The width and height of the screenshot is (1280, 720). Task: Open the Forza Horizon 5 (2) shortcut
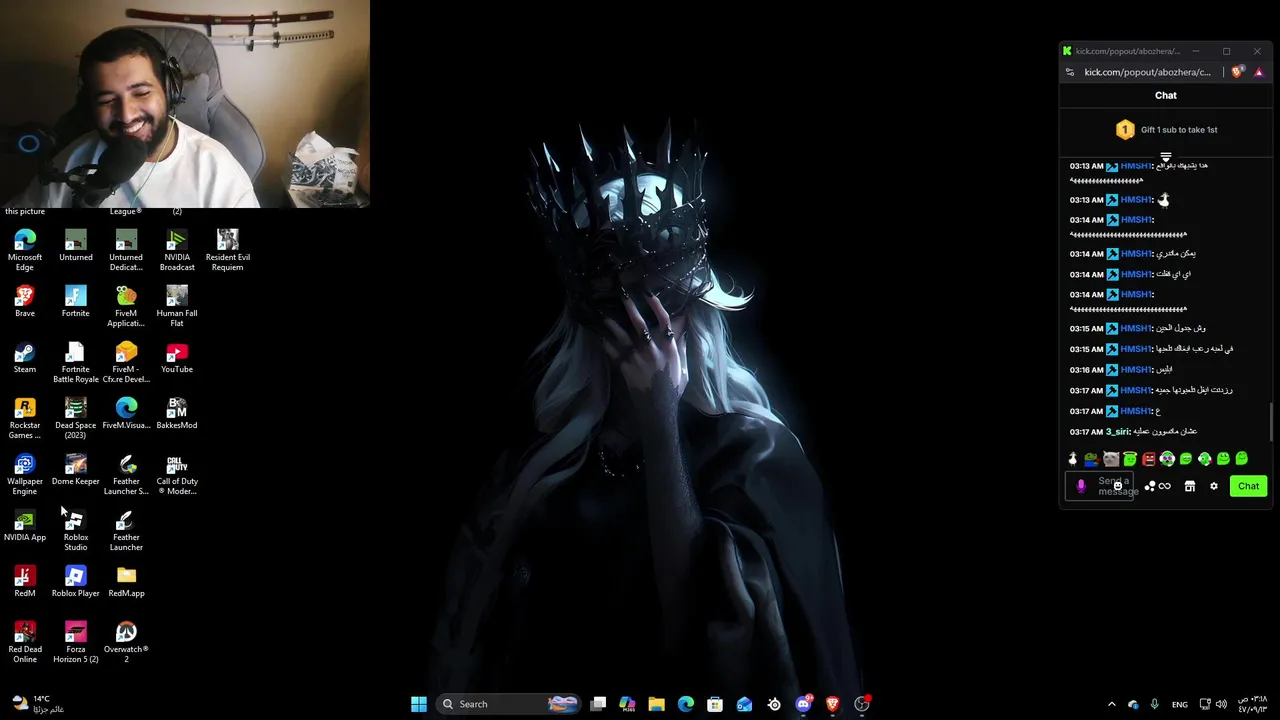75,642
